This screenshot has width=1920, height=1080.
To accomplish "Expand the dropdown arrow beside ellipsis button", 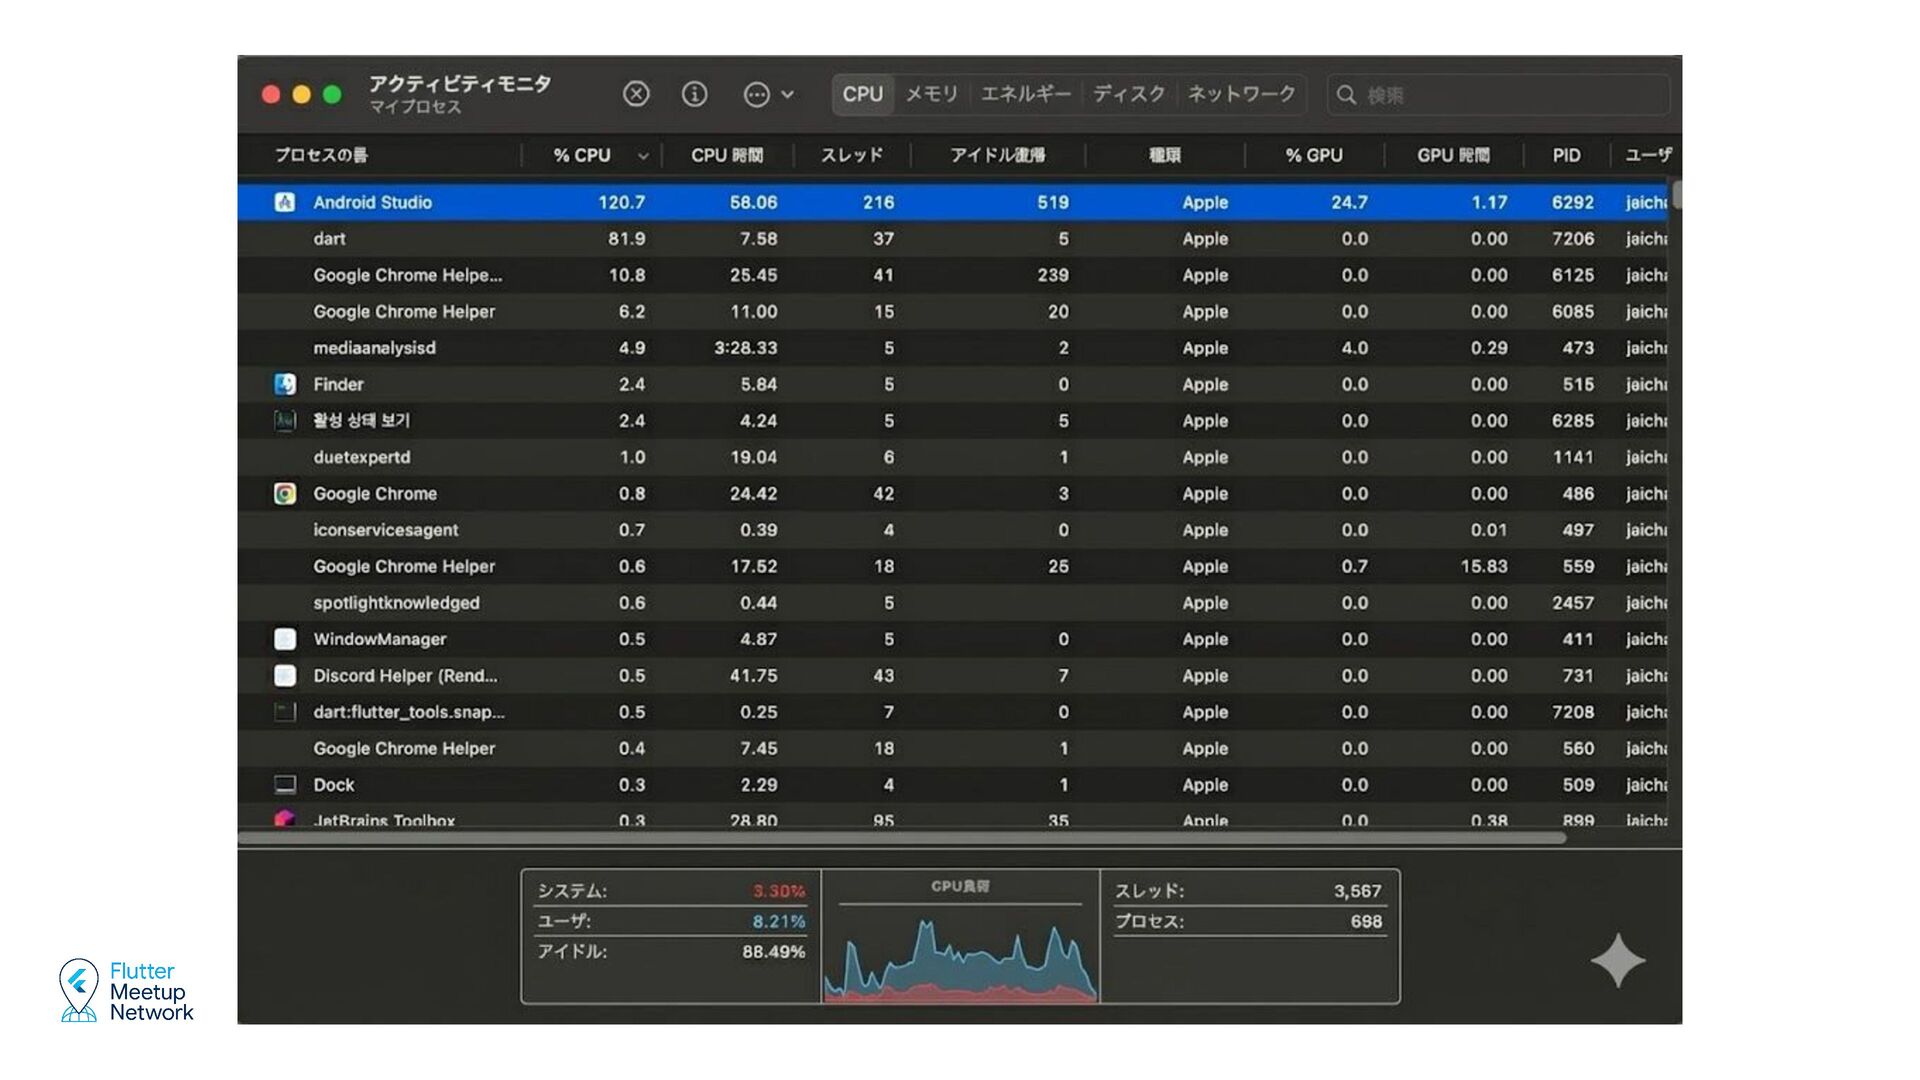I will coord(788,94).
